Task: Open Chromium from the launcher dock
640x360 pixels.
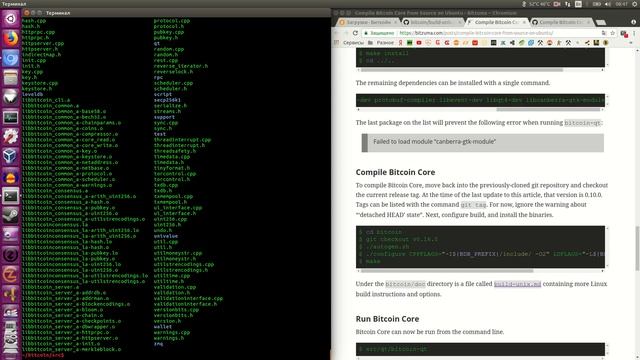Action: click(11, 58)
